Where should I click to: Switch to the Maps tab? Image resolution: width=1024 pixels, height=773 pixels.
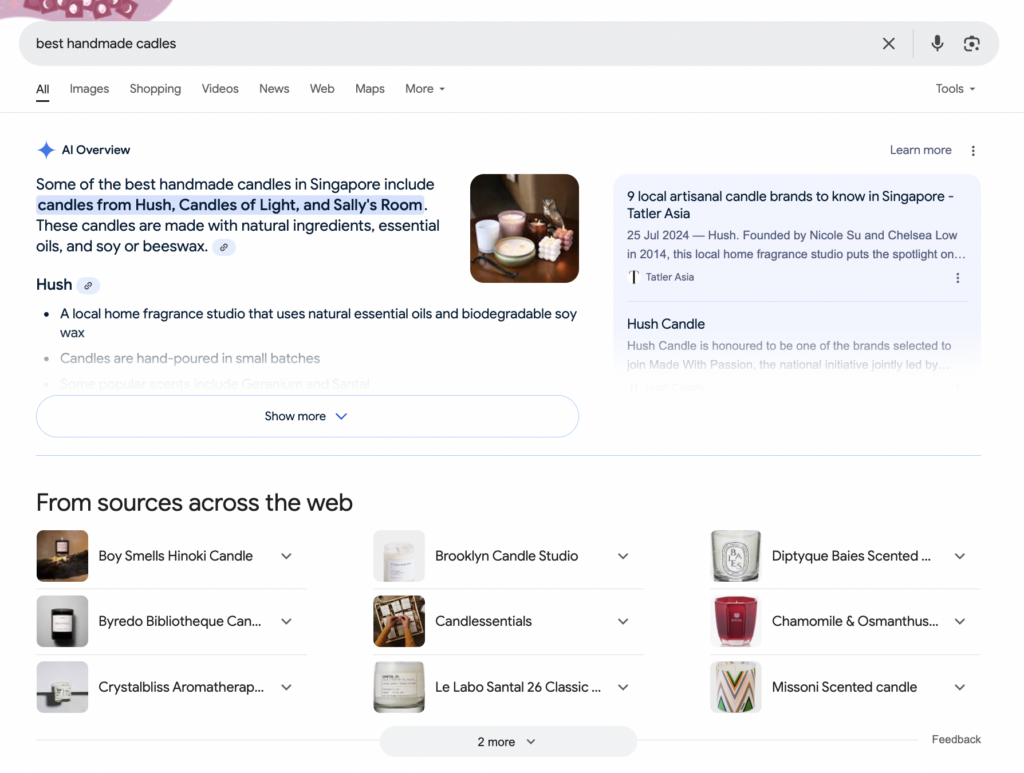tap(370, 89)
